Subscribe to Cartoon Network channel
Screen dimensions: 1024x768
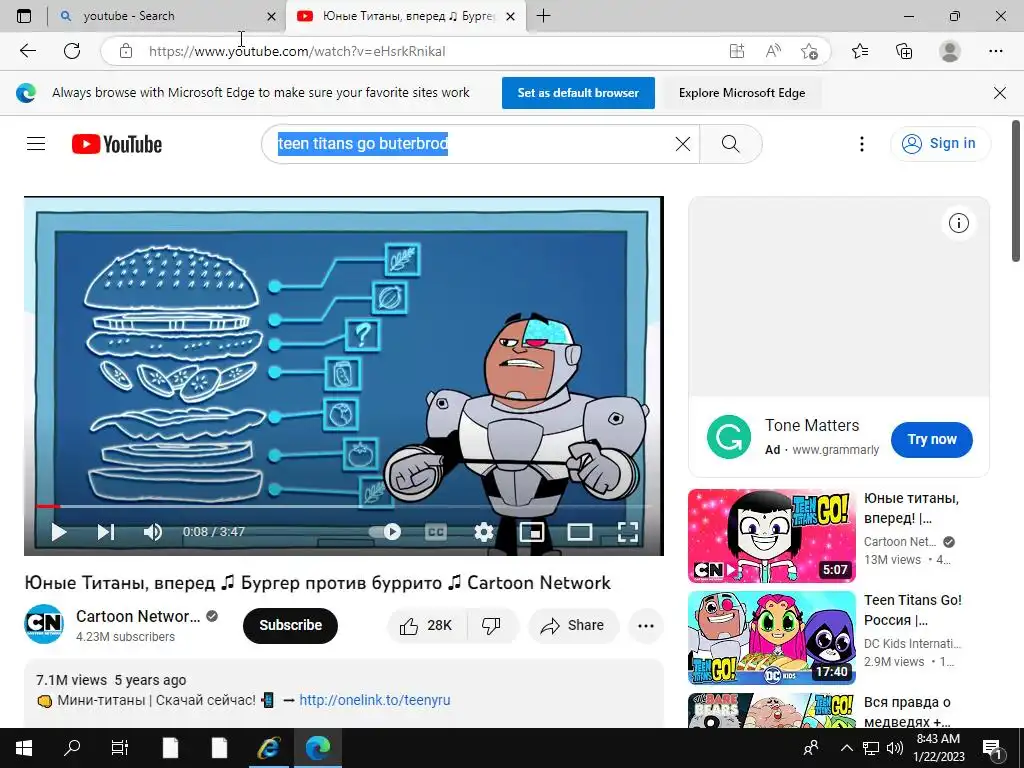click(x=290, y=625)
